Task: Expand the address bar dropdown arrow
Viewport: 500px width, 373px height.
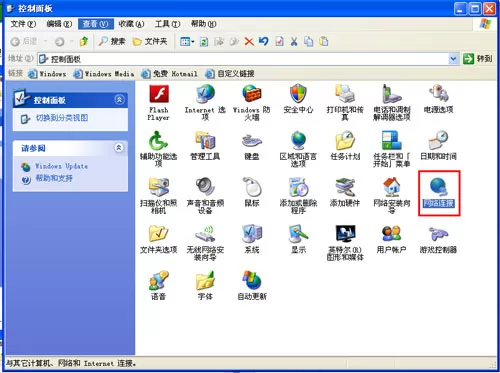Action: click(453, 59)
